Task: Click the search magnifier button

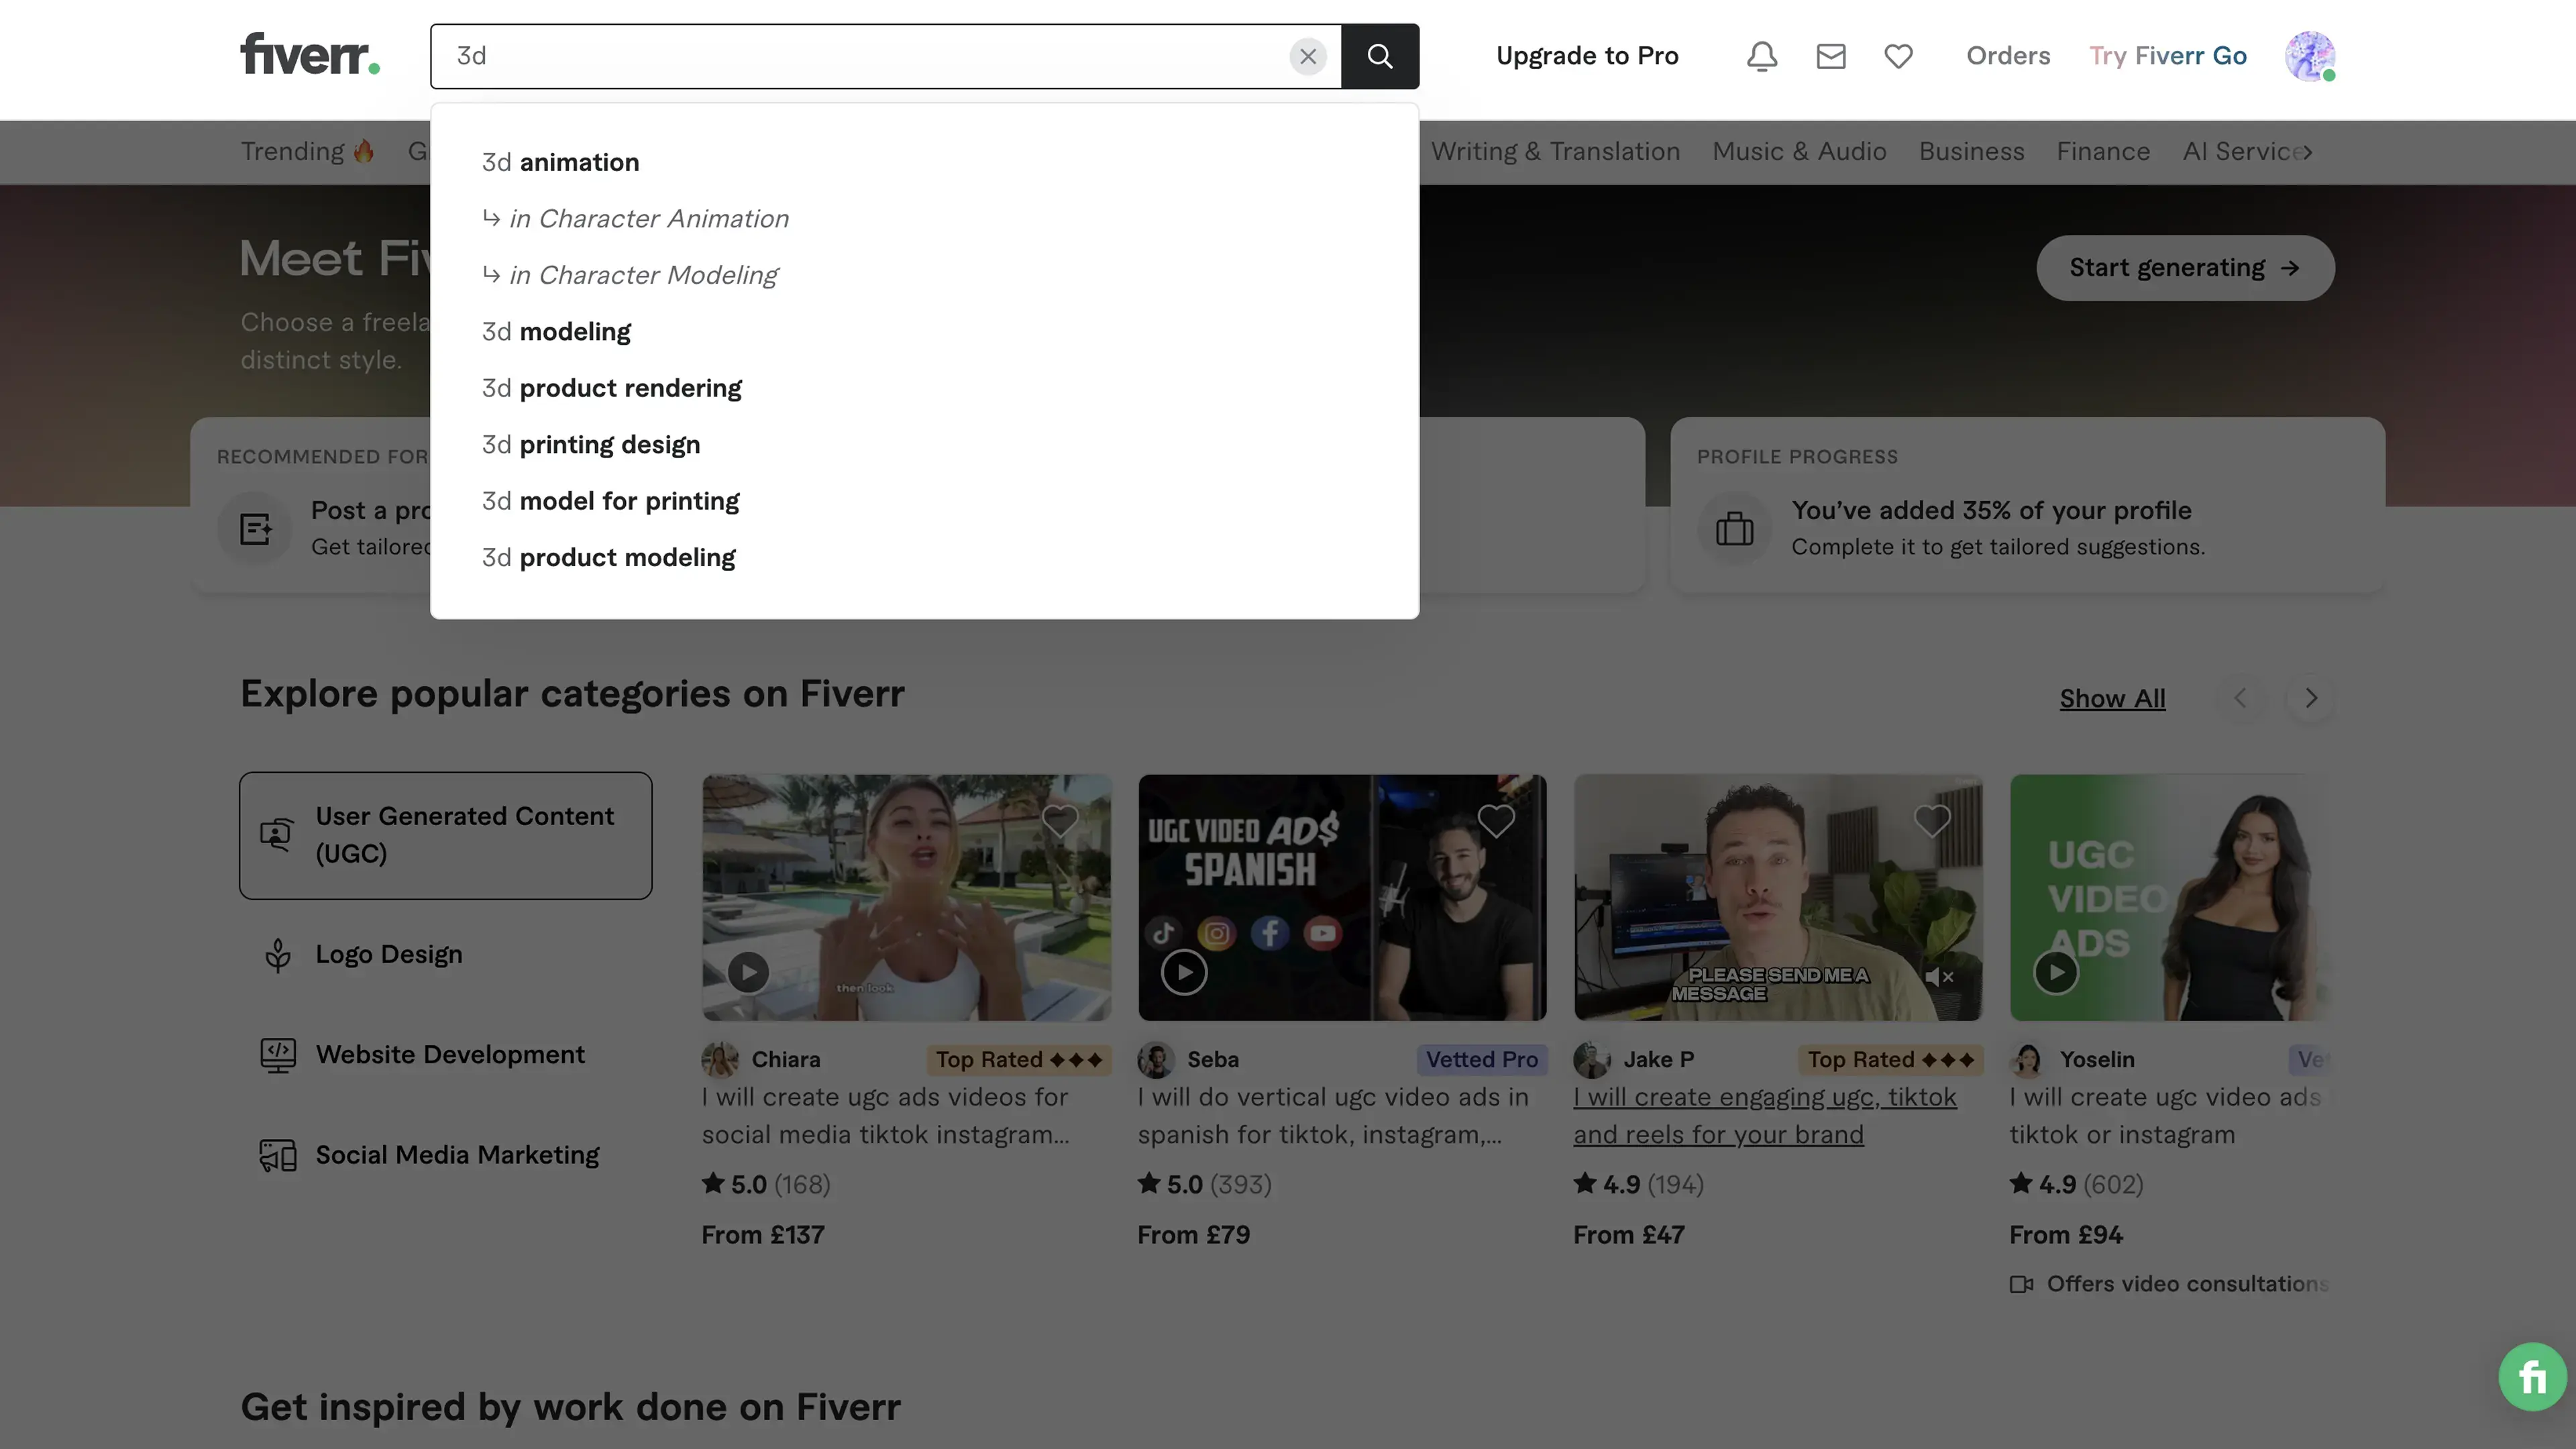Action: [x=1380, y=56]
